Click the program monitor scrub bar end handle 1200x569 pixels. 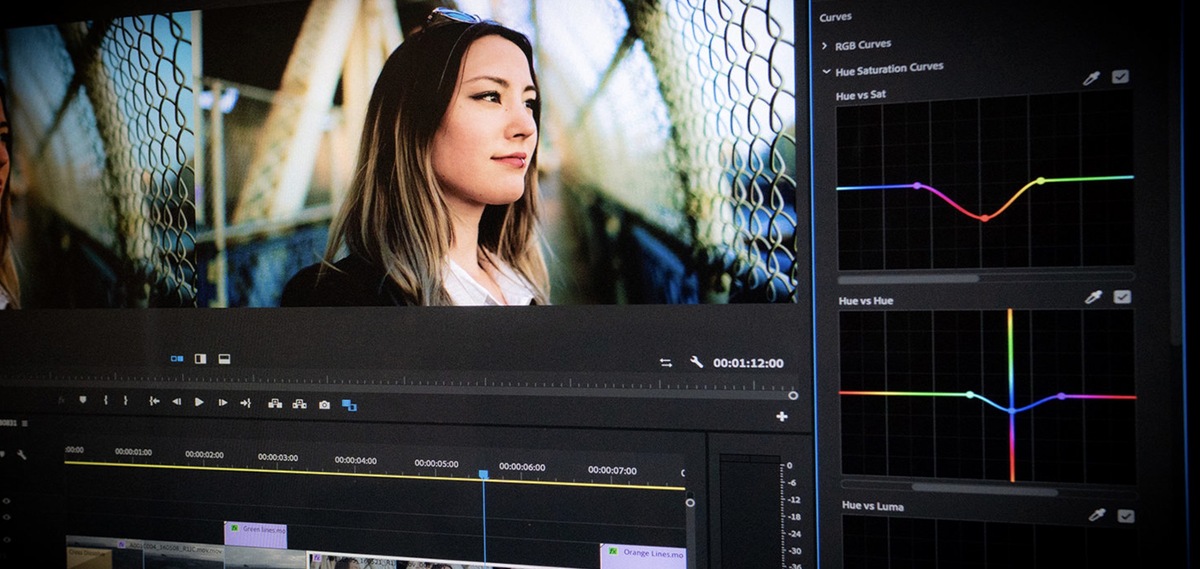[792, 395]
